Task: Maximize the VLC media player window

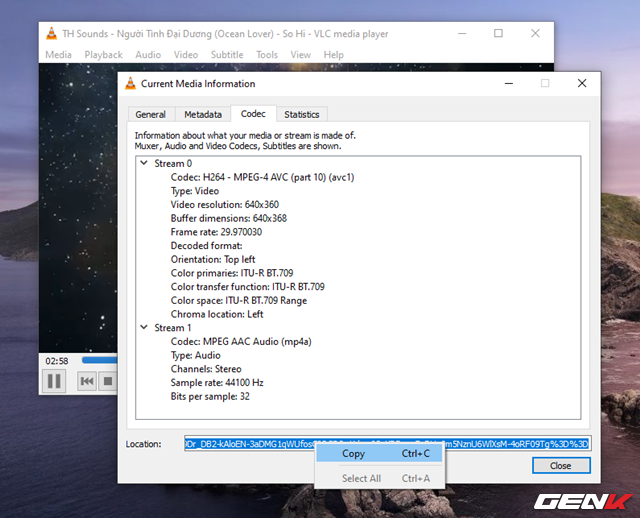Action: (x=498, y=33)
